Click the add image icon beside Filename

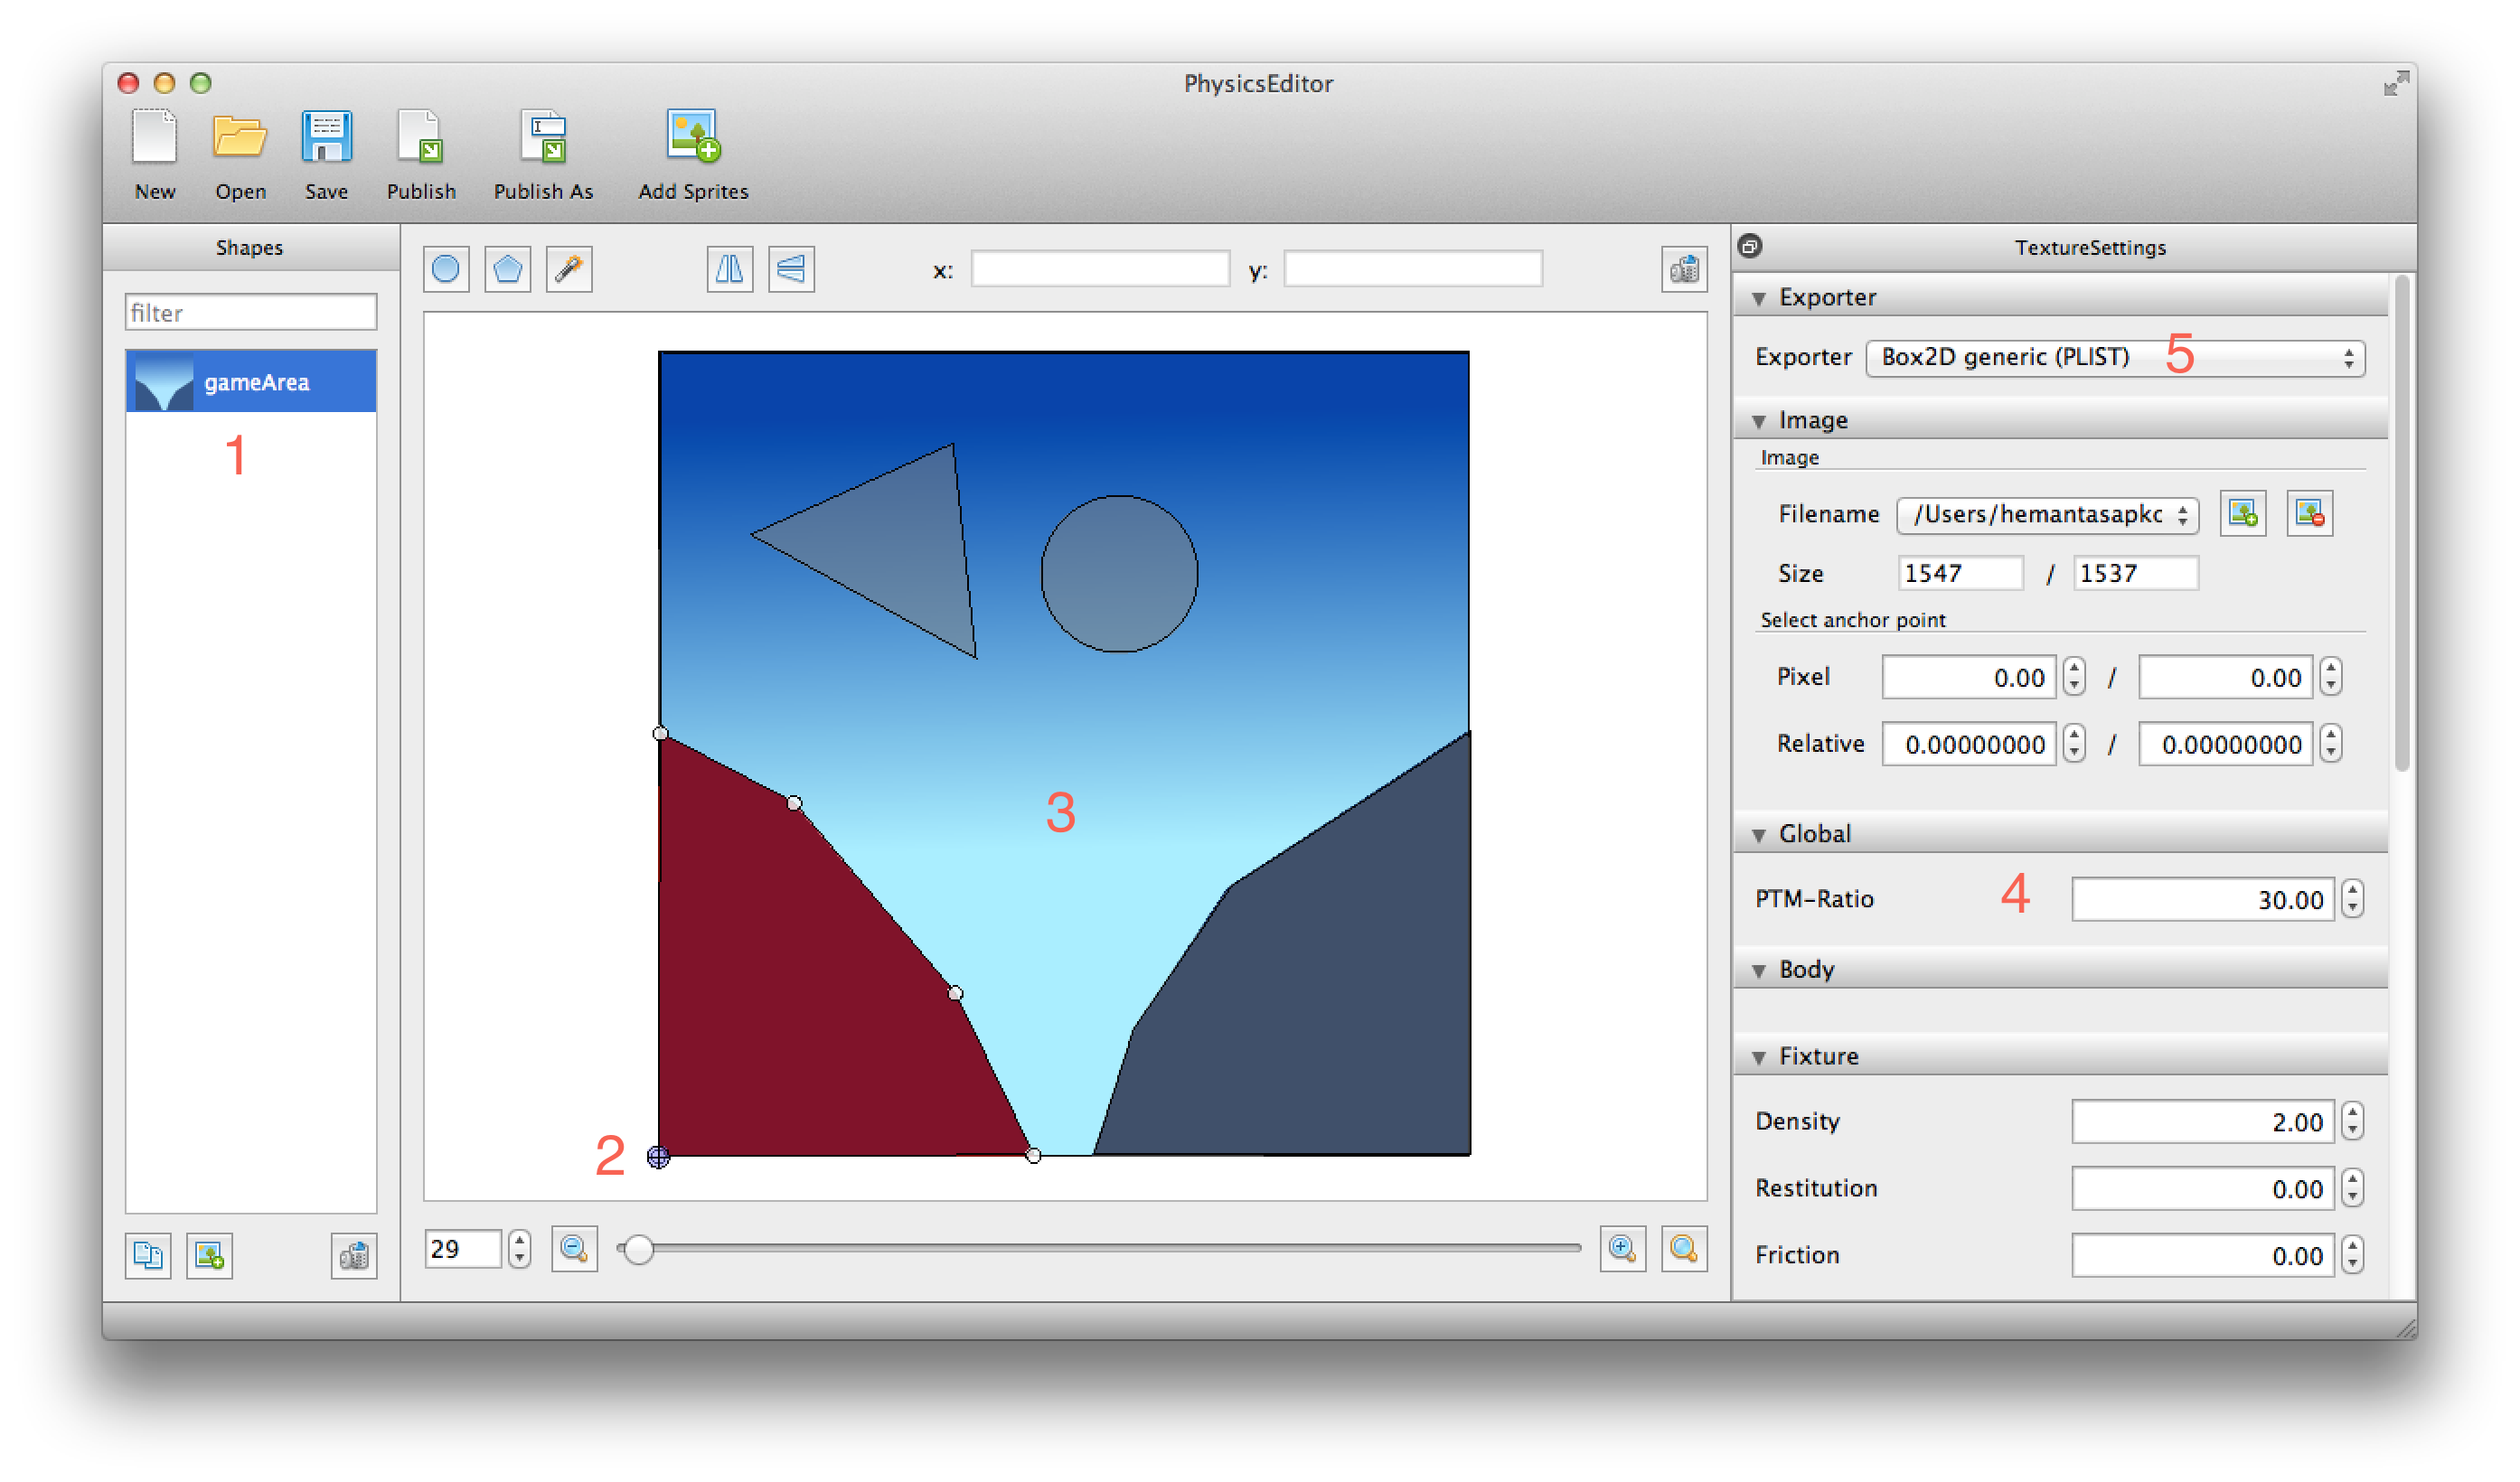tap(2243, 514)
